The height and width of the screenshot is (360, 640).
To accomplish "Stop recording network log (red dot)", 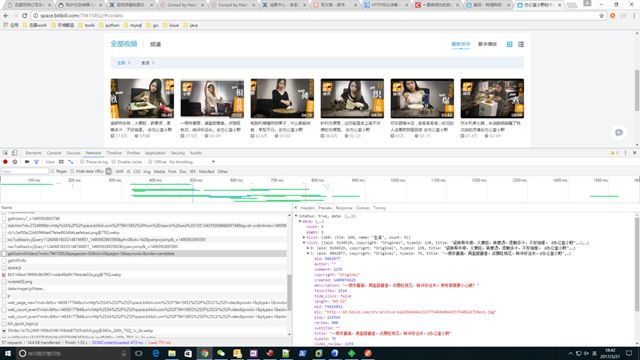I will [5, 162].
